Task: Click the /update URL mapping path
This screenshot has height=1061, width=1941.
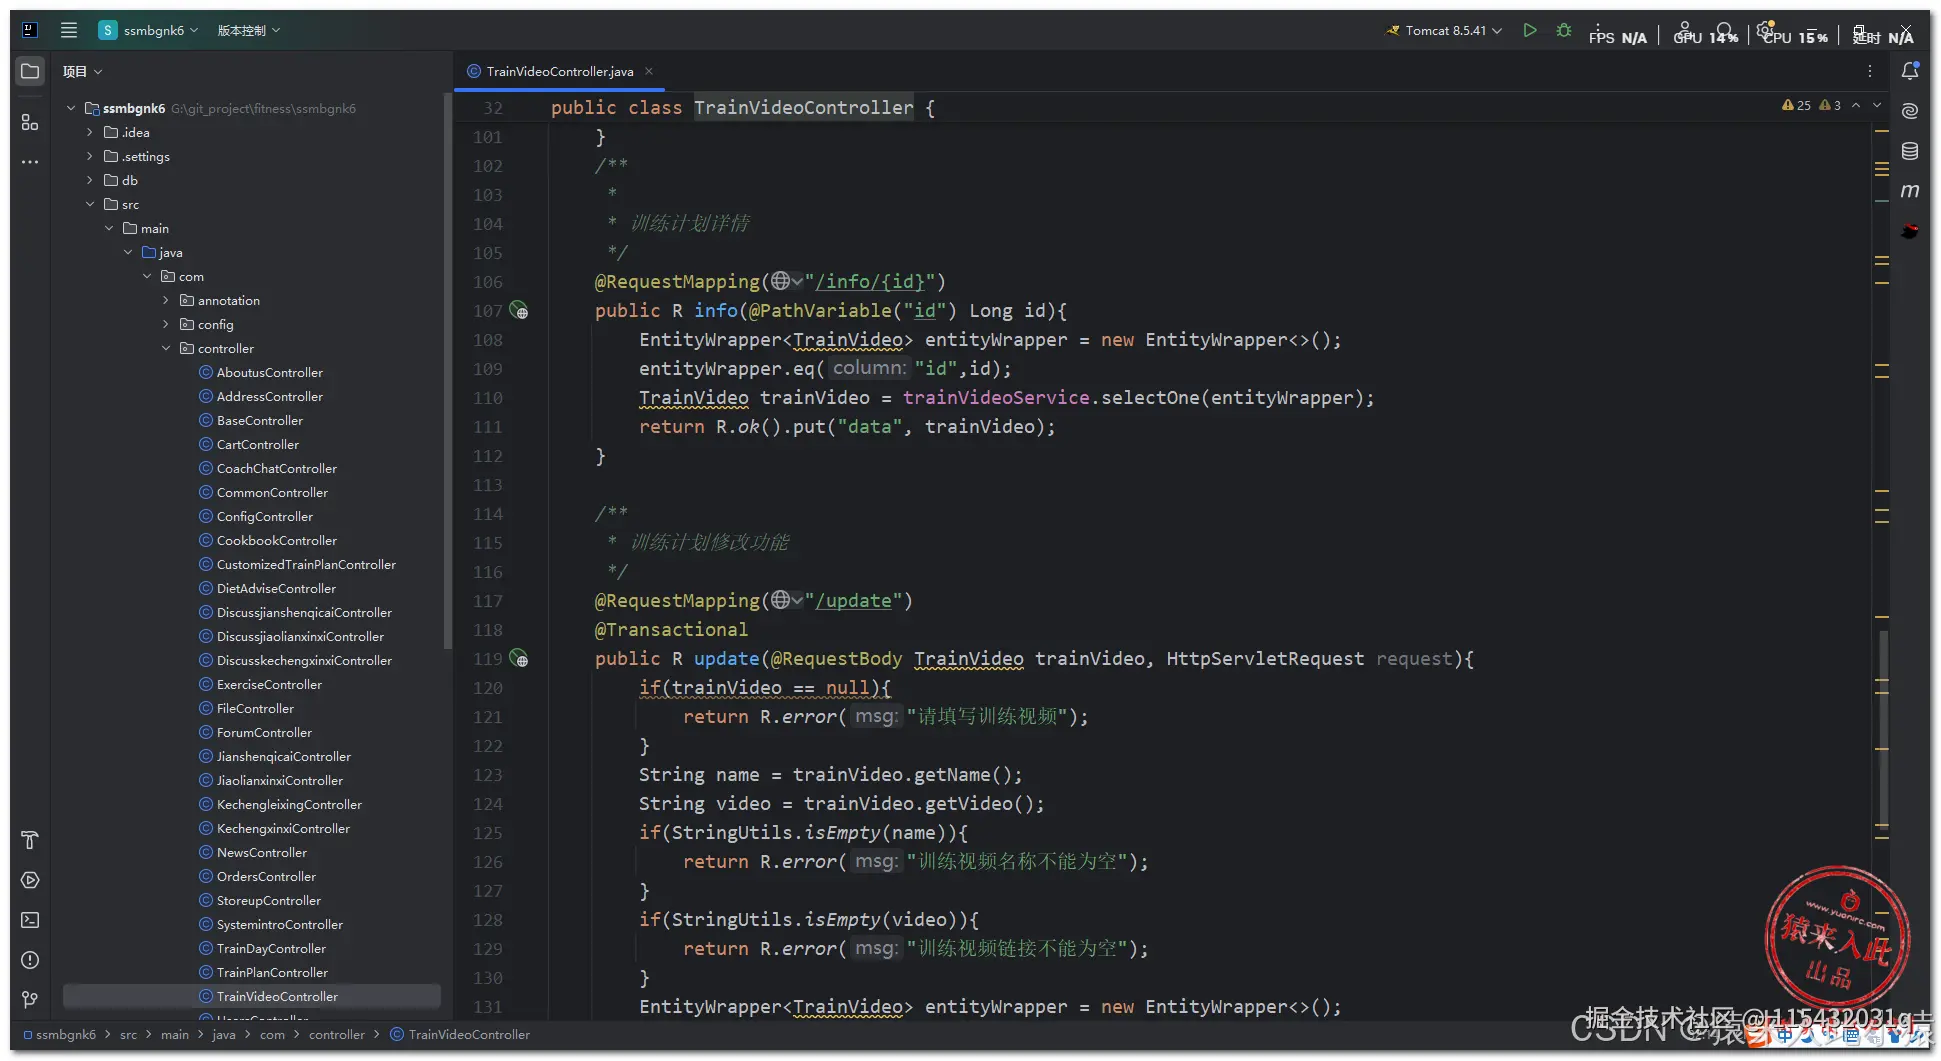Action: click(x=853, y=600)
